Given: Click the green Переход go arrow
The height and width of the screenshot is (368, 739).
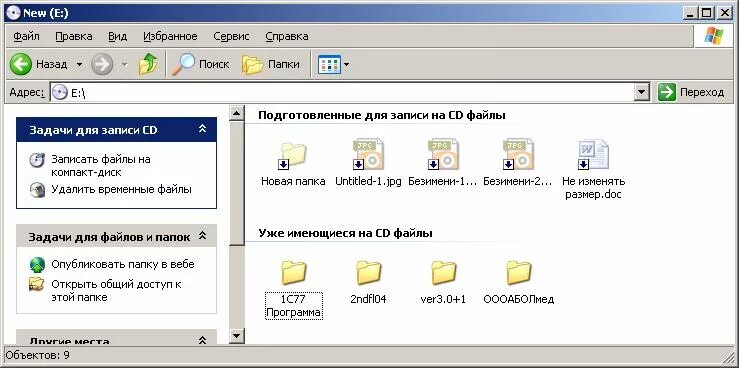Looking at the screenshot, I should (667, 92).
